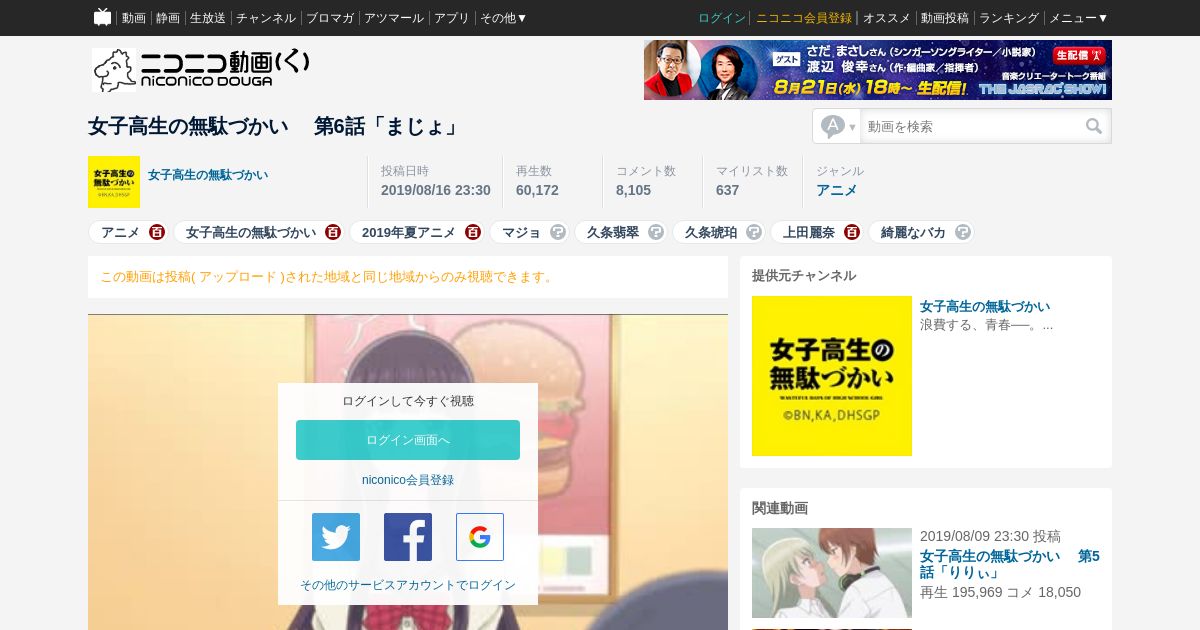This screenshot has height=630, width=1200.
Task: Click the ログイン link in top bar
Action: click(722, 18)
